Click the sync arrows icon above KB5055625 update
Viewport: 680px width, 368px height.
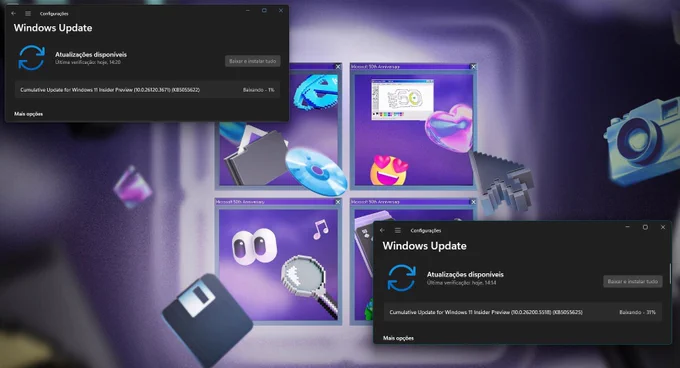click(x=402, y=278)
